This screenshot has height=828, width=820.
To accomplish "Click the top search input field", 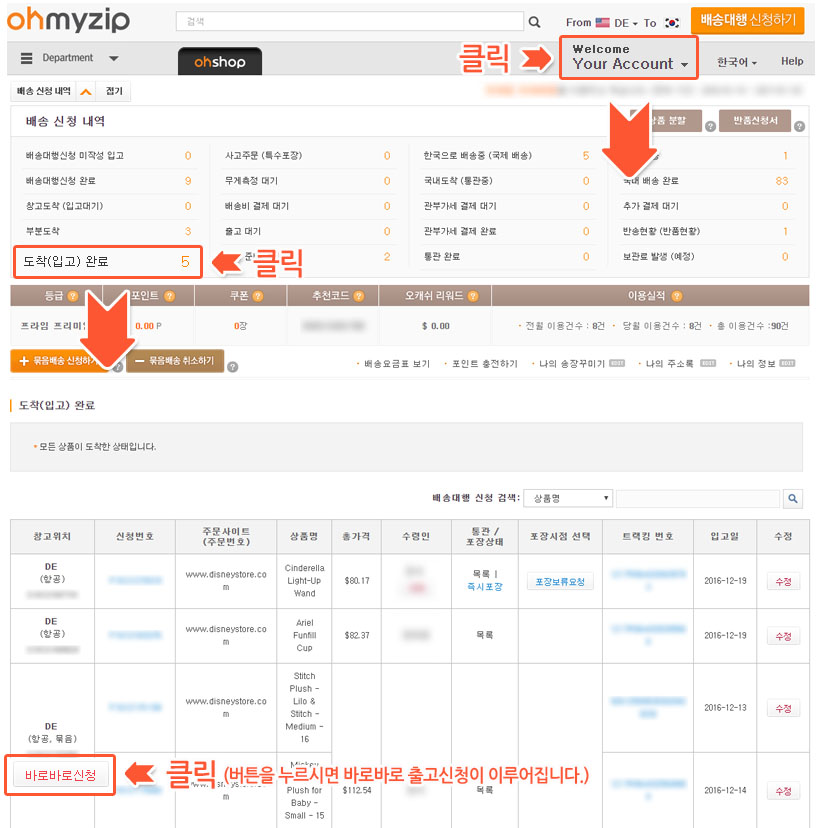I will (349, 22).
